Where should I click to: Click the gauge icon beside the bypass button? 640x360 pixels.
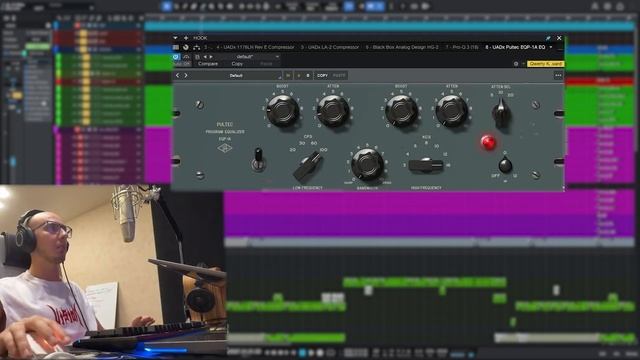pos(187,57)
